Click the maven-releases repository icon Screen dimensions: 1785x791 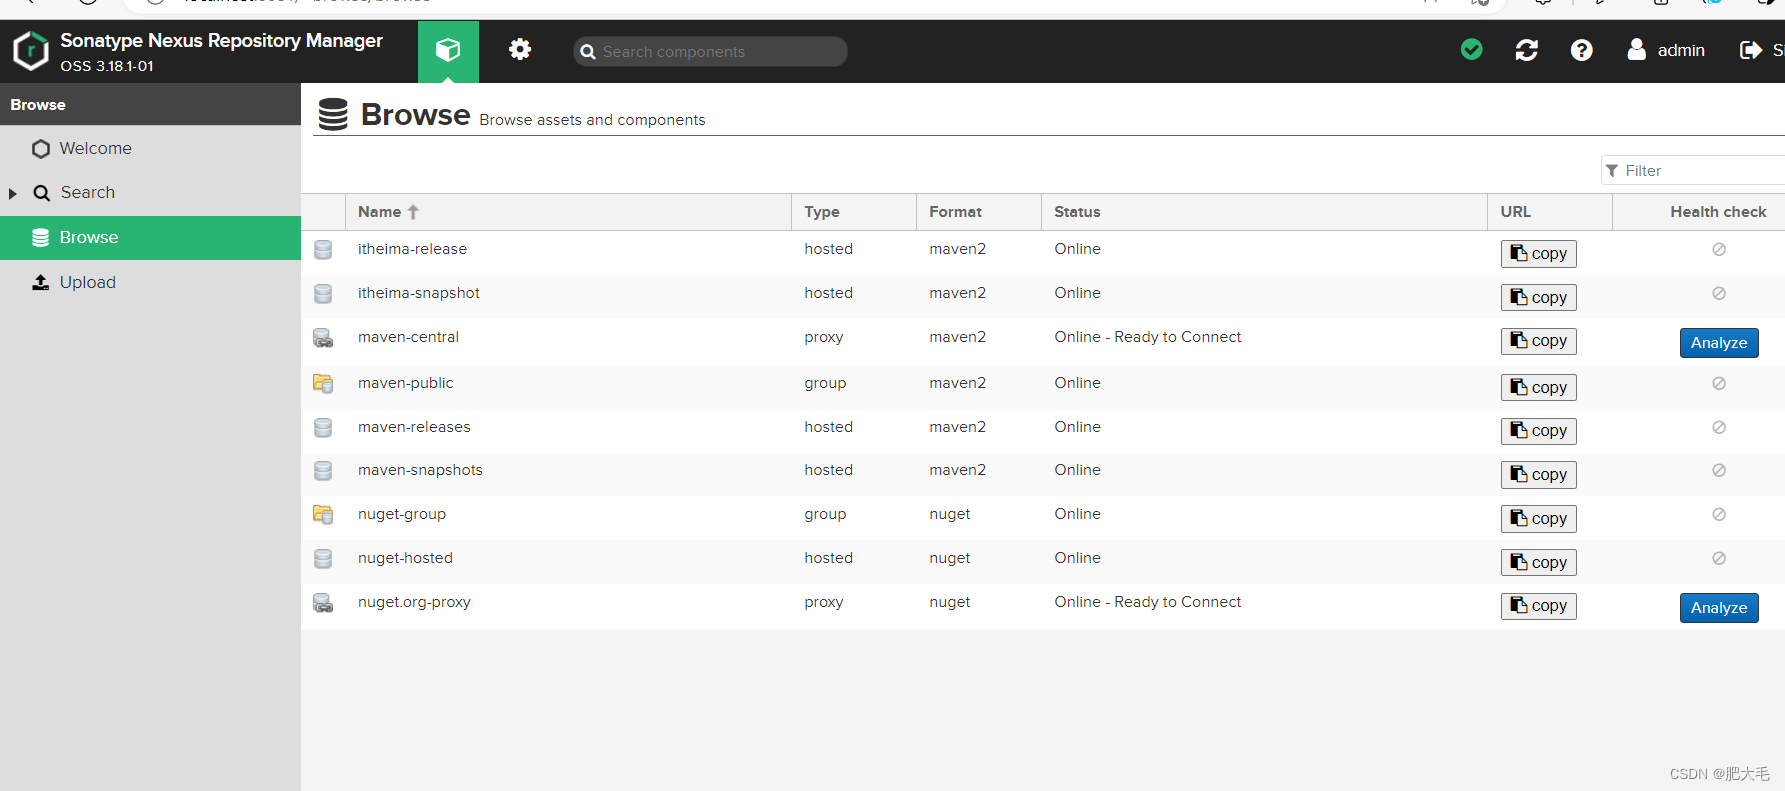pos(323,427)
